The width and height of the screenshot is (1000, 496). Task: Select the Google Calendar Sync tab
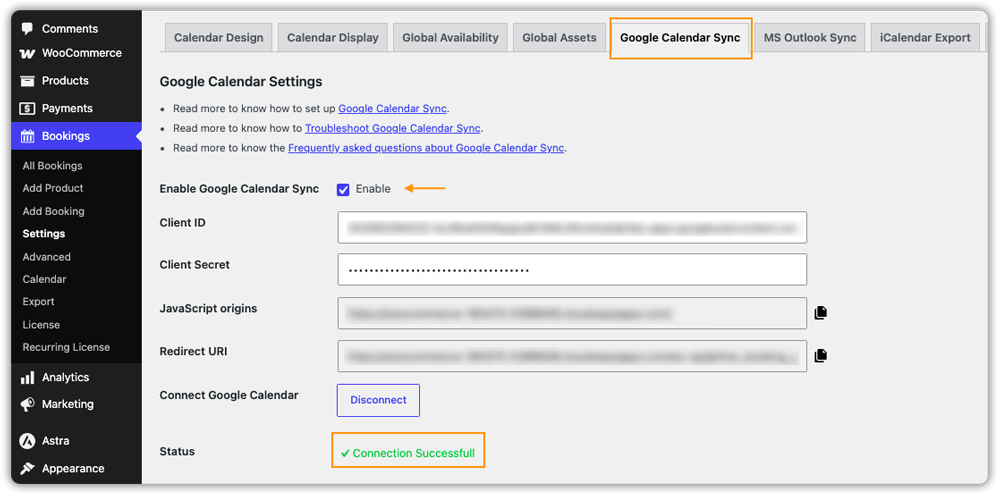tap(680, 38)
